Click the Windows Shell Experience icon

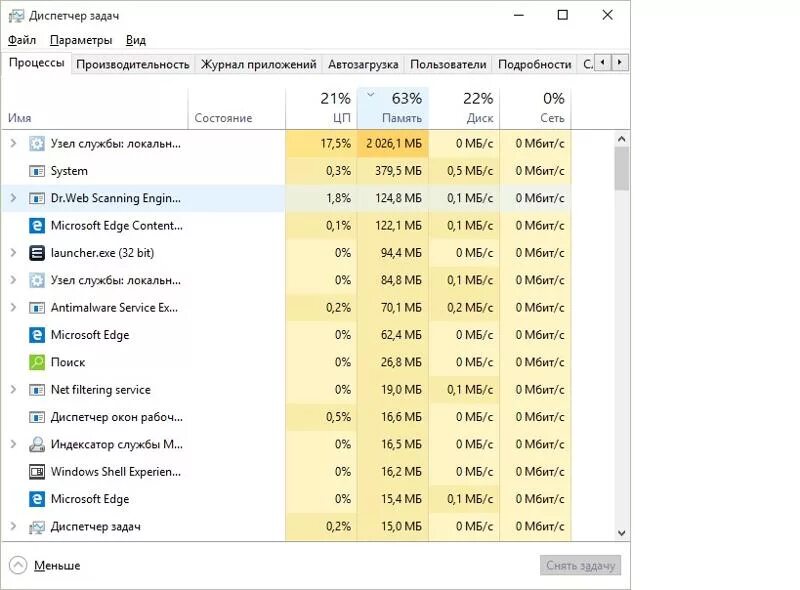tap(37, 472)
